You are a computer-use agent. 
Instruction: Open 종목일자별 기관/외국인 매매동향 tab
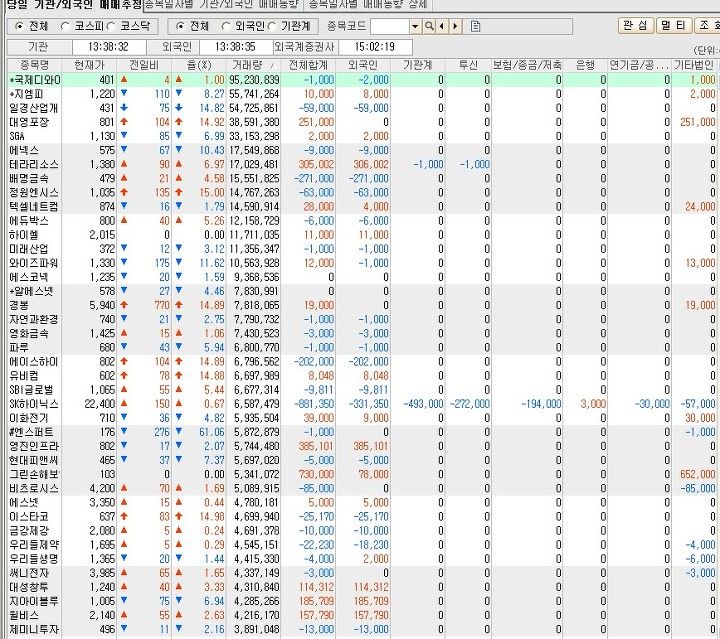click(x=223, y=5)
